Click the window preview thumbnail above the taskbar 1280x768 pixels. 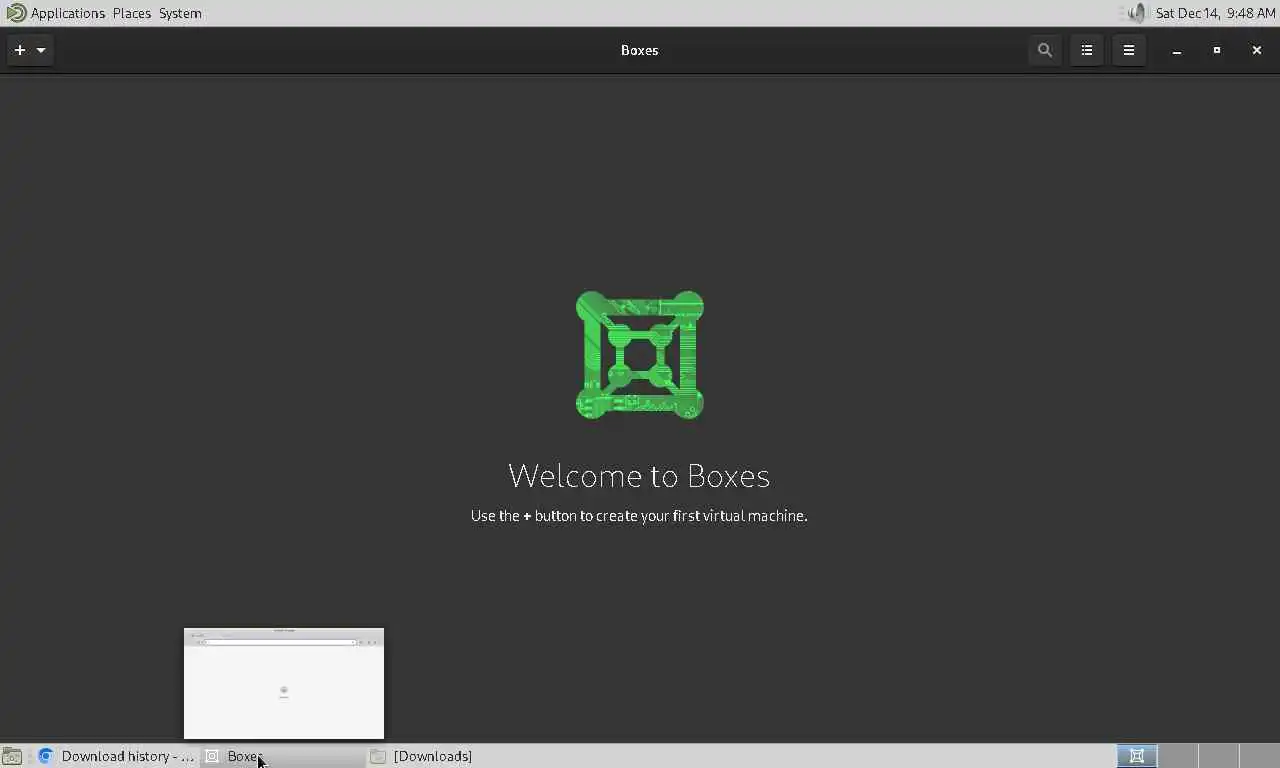click(284, 683)
